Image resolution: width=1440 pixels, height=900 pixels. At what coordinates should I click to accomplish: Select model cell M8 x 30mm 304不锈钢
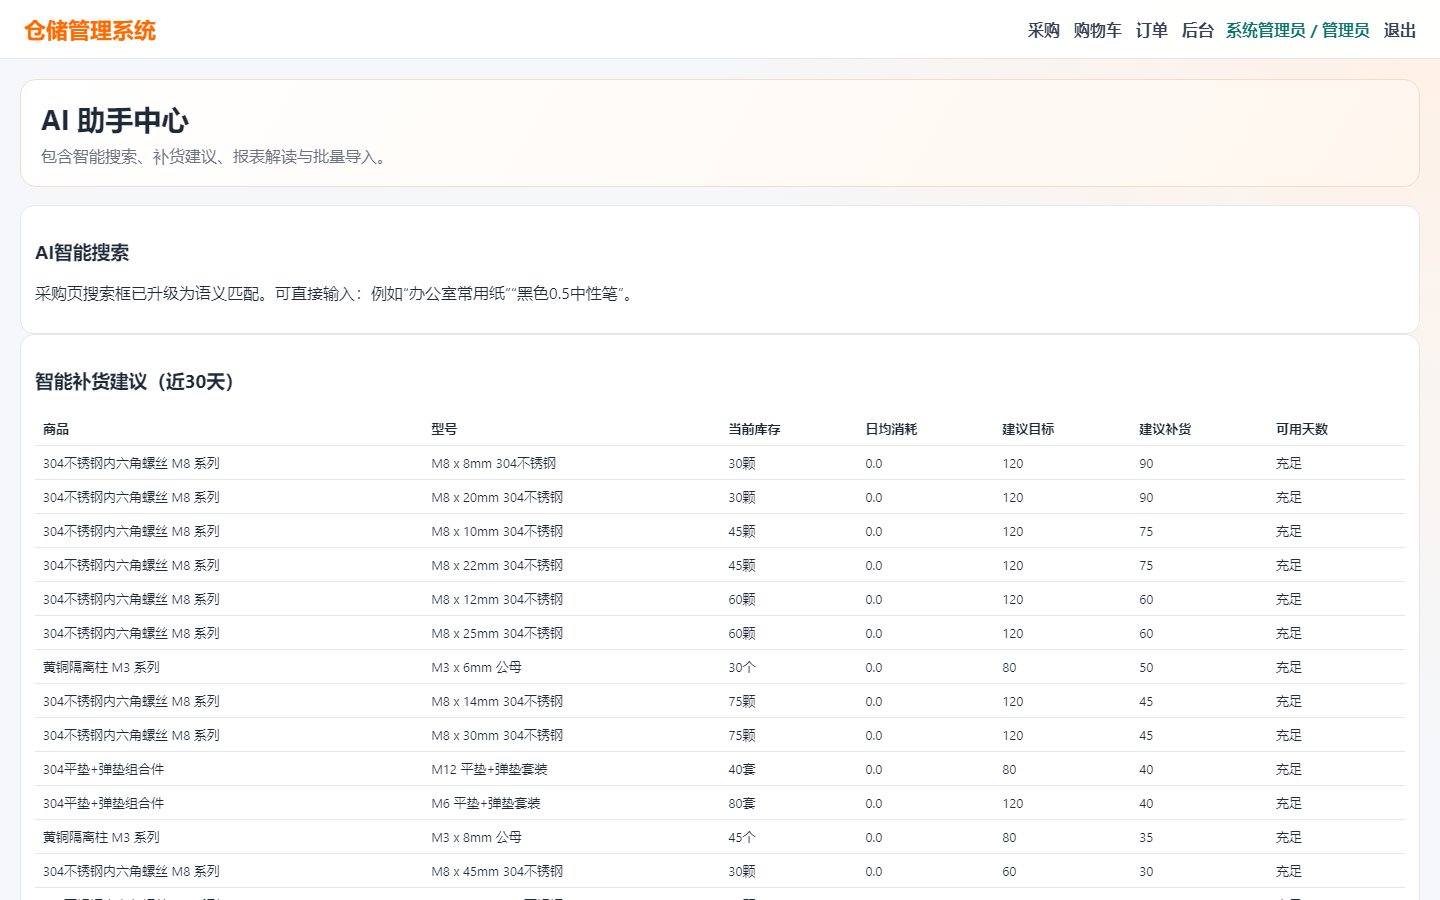(497, 735)
